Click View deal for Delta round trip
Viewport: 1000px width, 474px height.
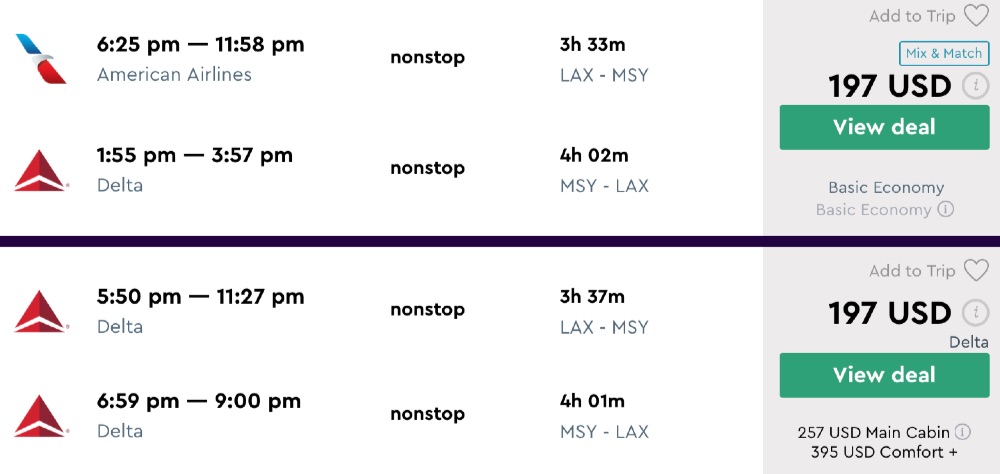884,375
